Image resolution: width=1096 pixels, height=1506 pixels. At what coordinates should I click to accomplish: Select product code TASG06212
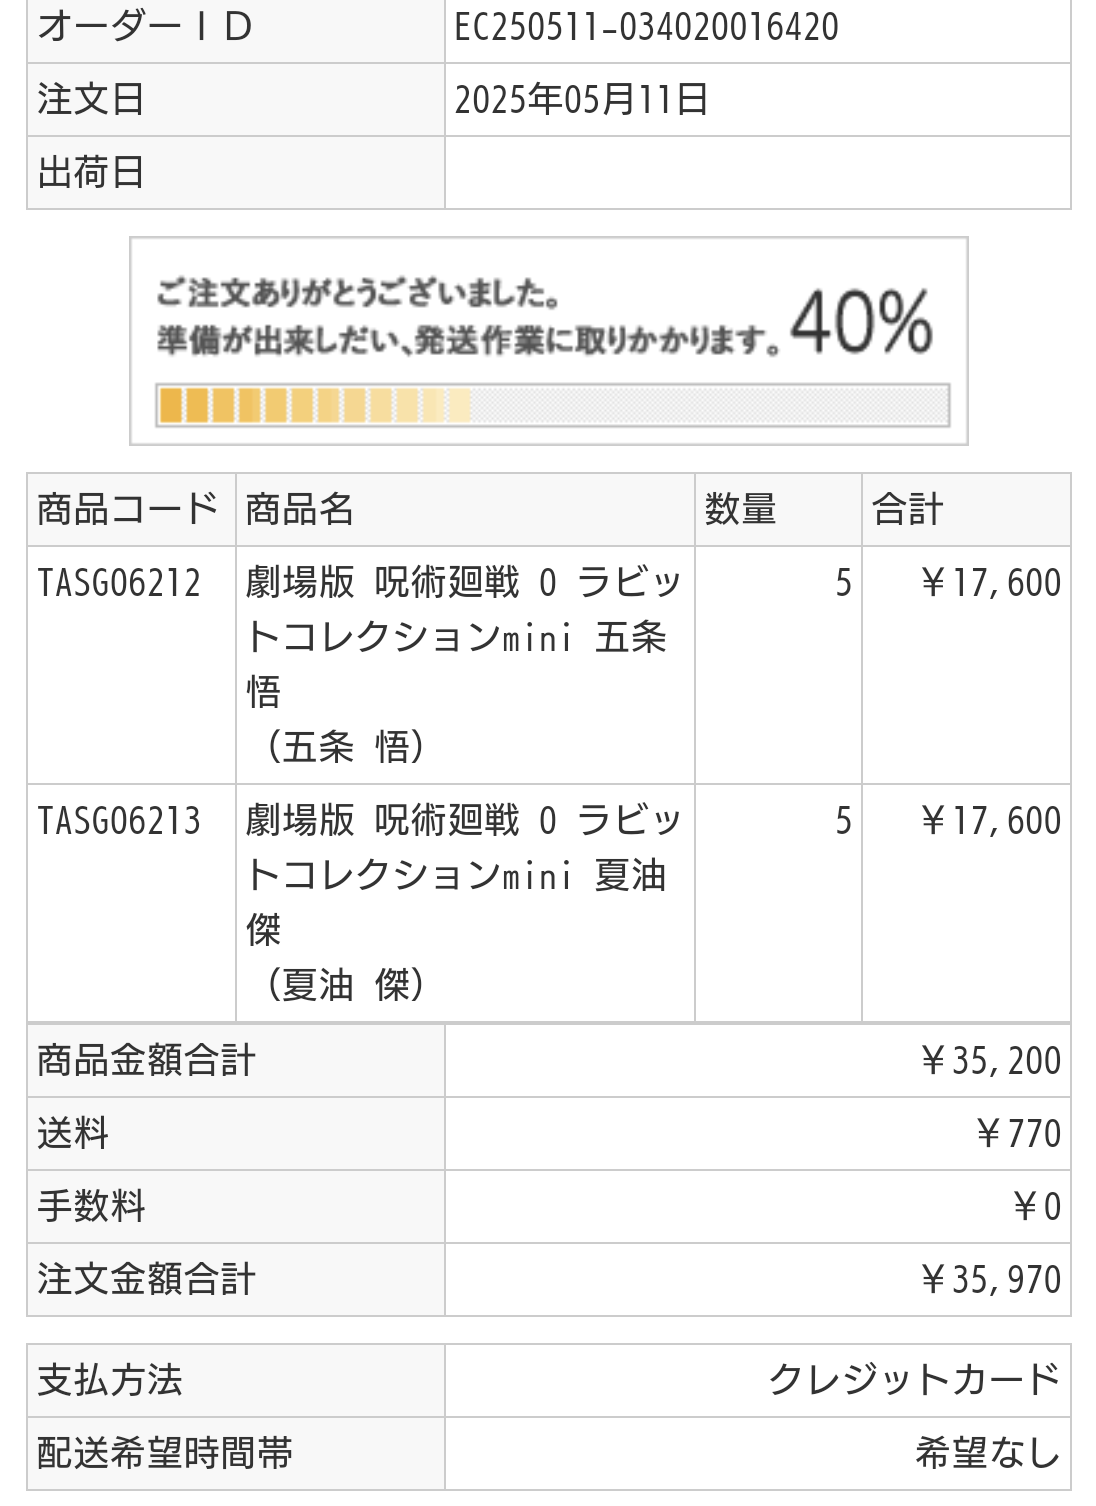(119, 583)
